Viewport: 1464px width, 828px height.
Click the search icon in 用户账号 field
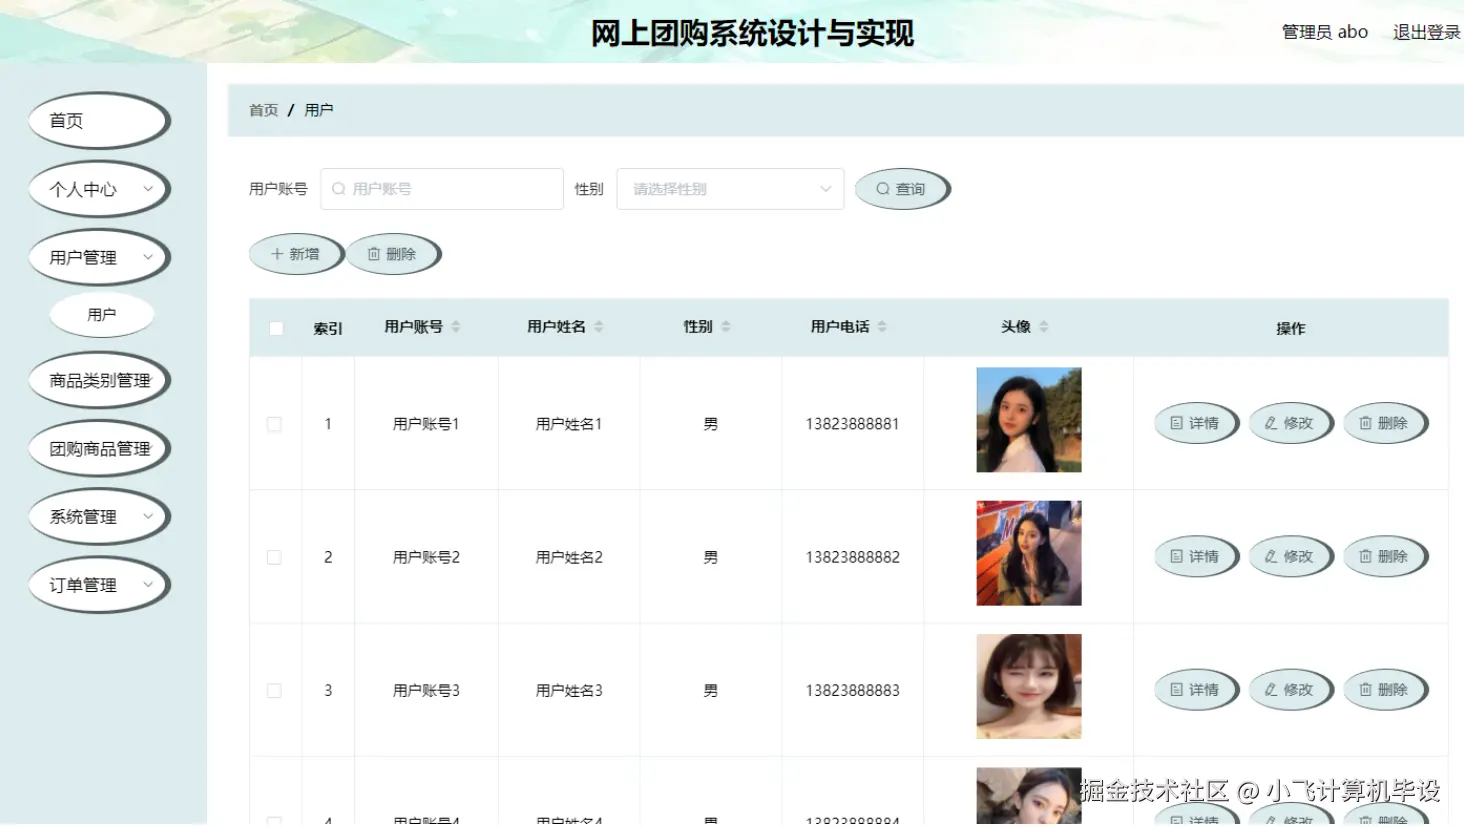[339, 189]
